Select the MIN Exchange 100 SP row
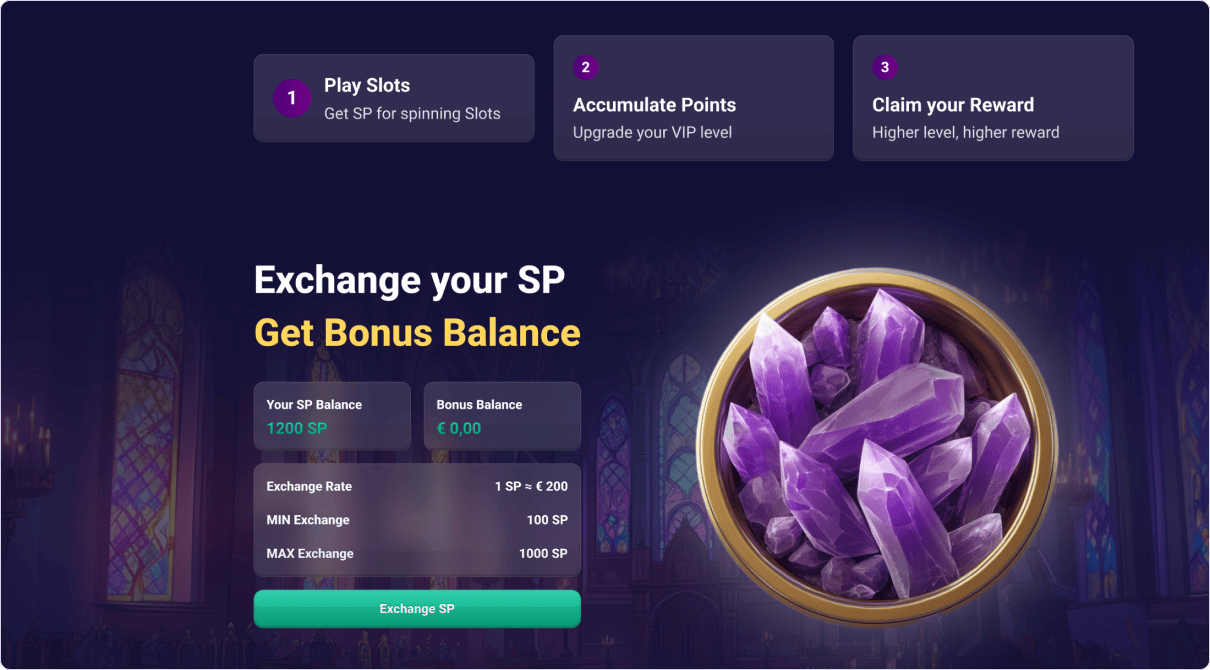The height and width of the screenshot is (670, 1210). point(417,520)
